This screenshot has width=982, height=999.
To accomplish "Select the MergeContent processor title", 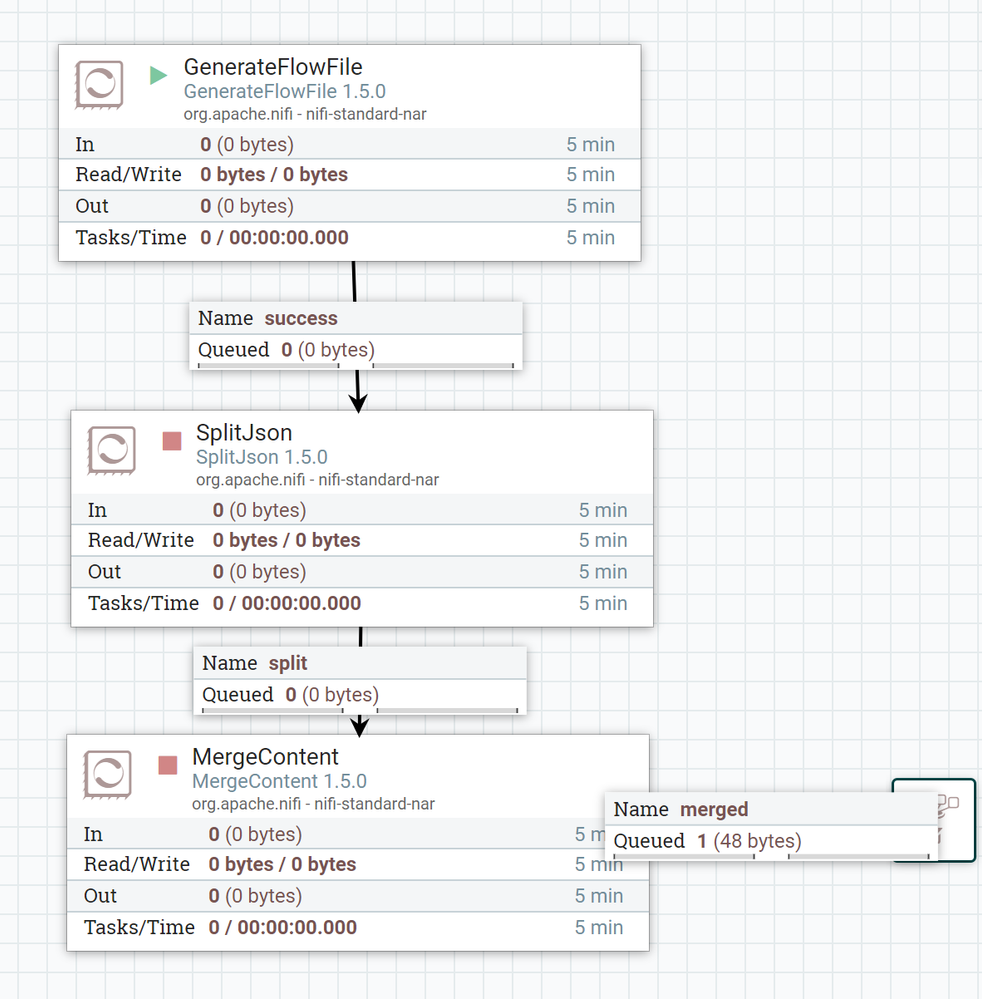I will (265, 757).
